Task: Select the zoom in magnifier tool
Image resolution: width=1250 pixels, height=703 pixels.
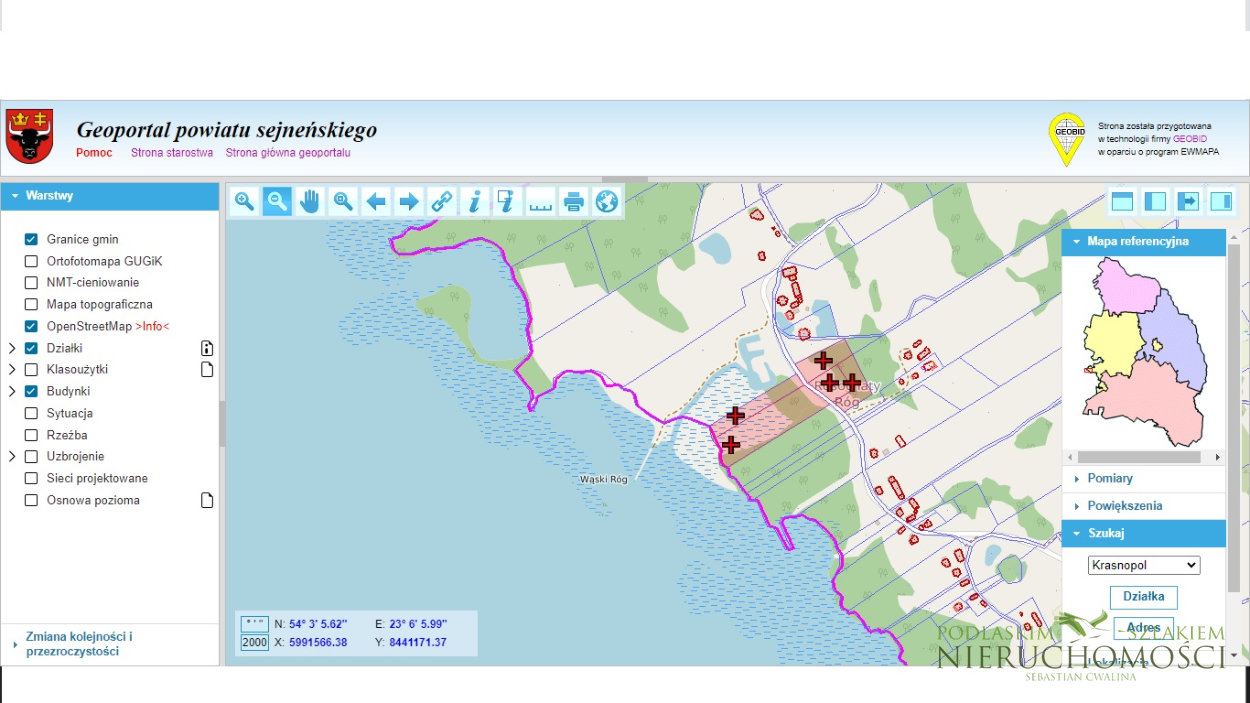Action: [244, 202]
